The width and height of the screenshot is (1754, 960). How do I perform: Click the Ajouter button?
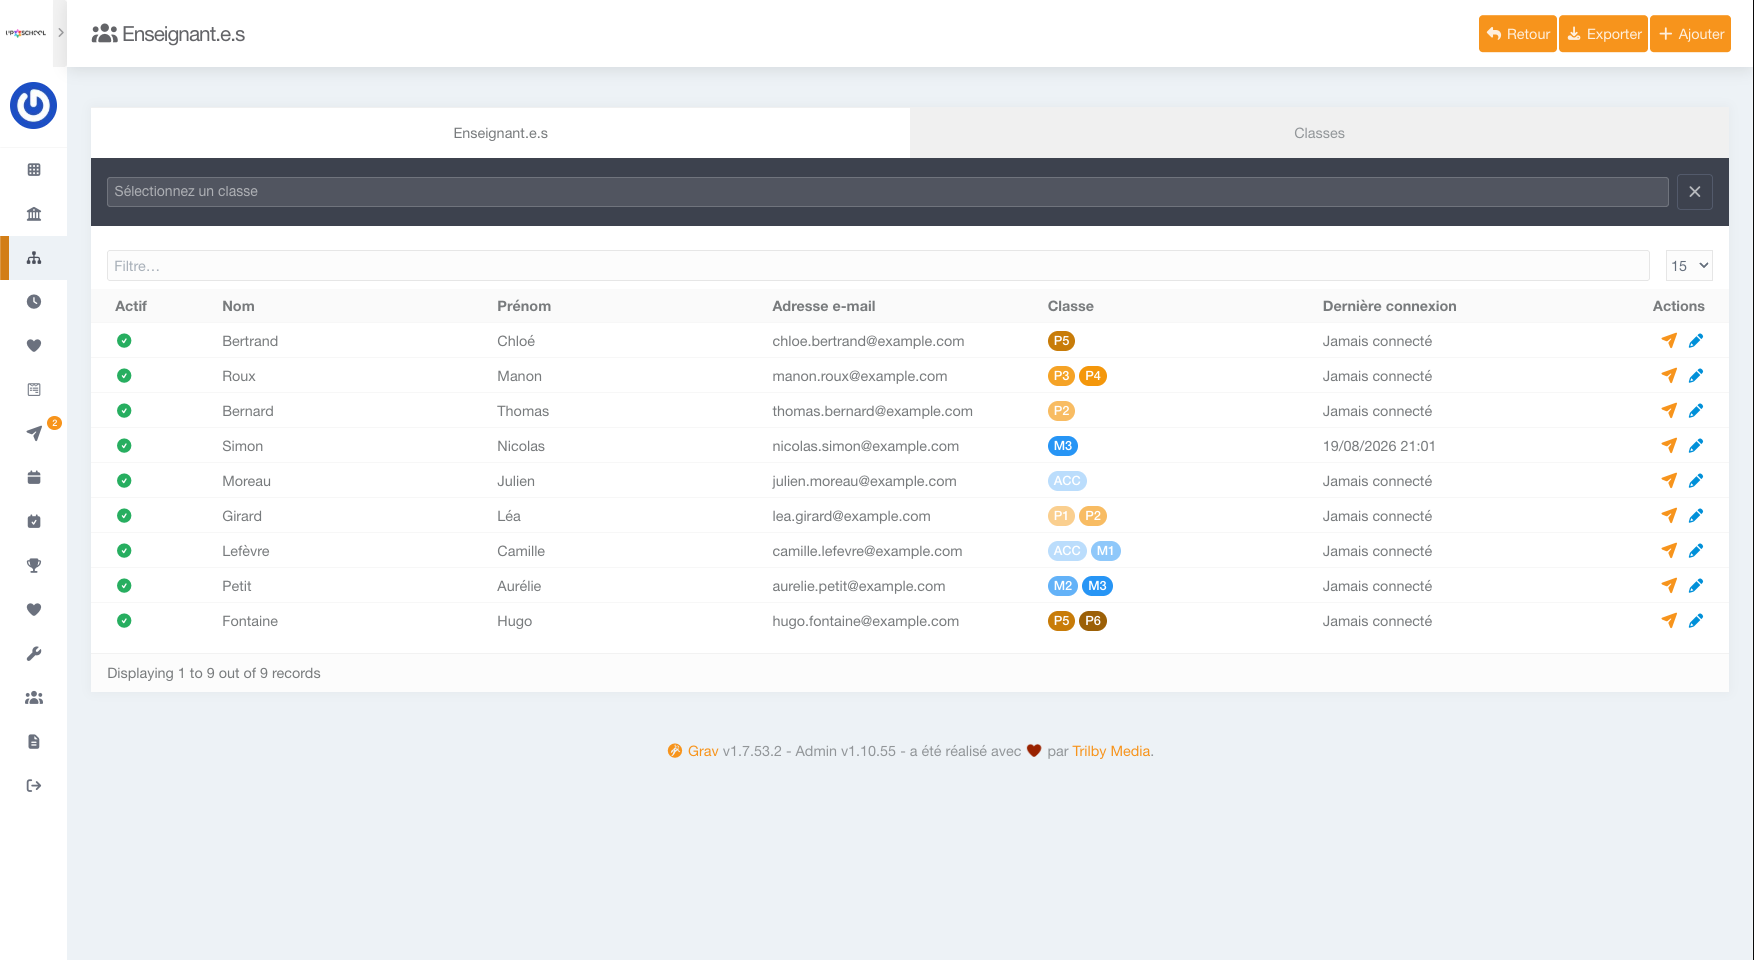coord(1690,34)
